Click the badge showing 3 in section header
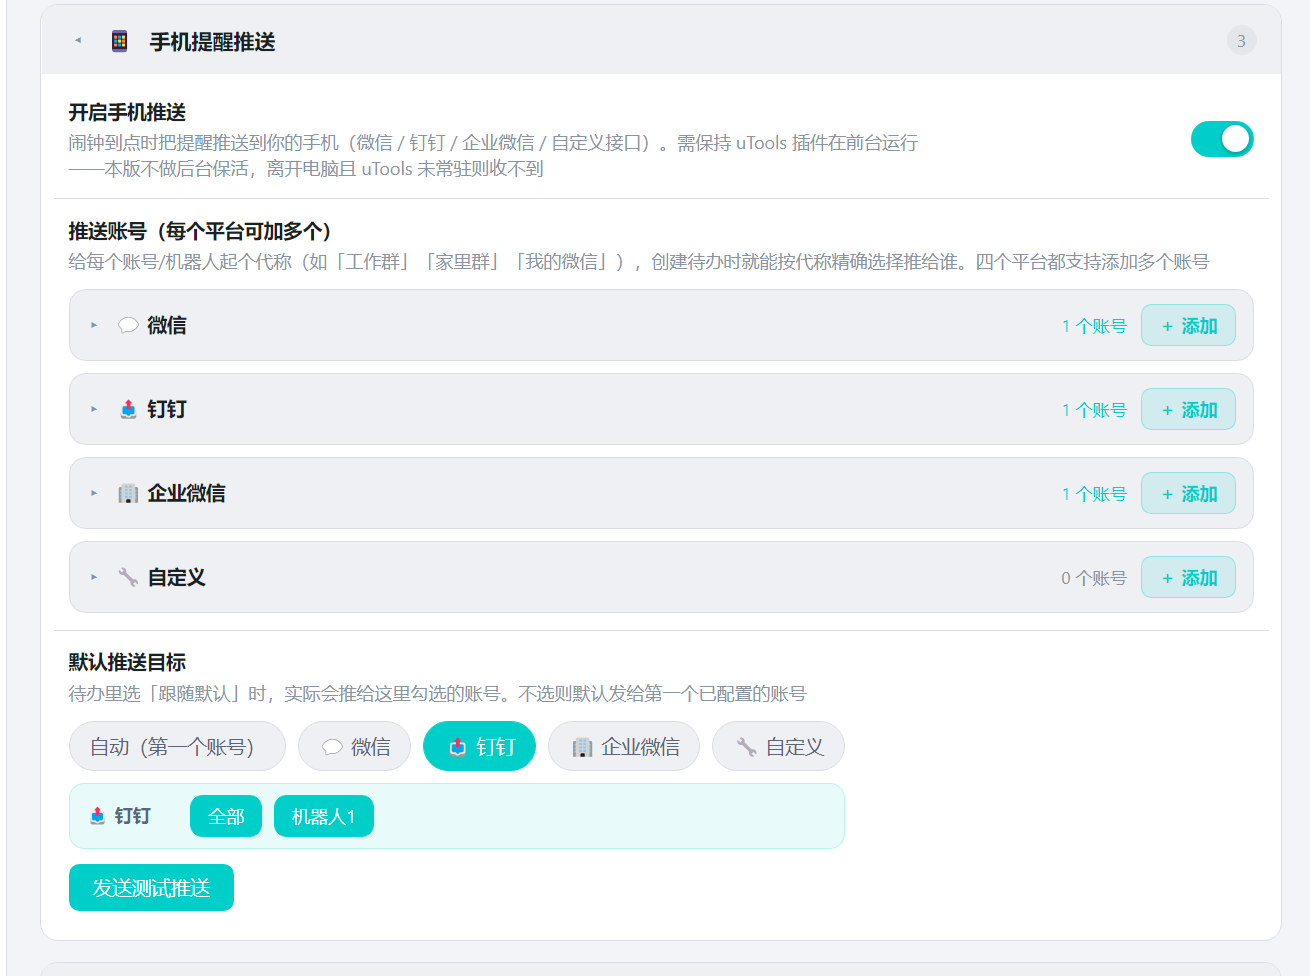This screenshot has width=1310, height=976. 1241,41
